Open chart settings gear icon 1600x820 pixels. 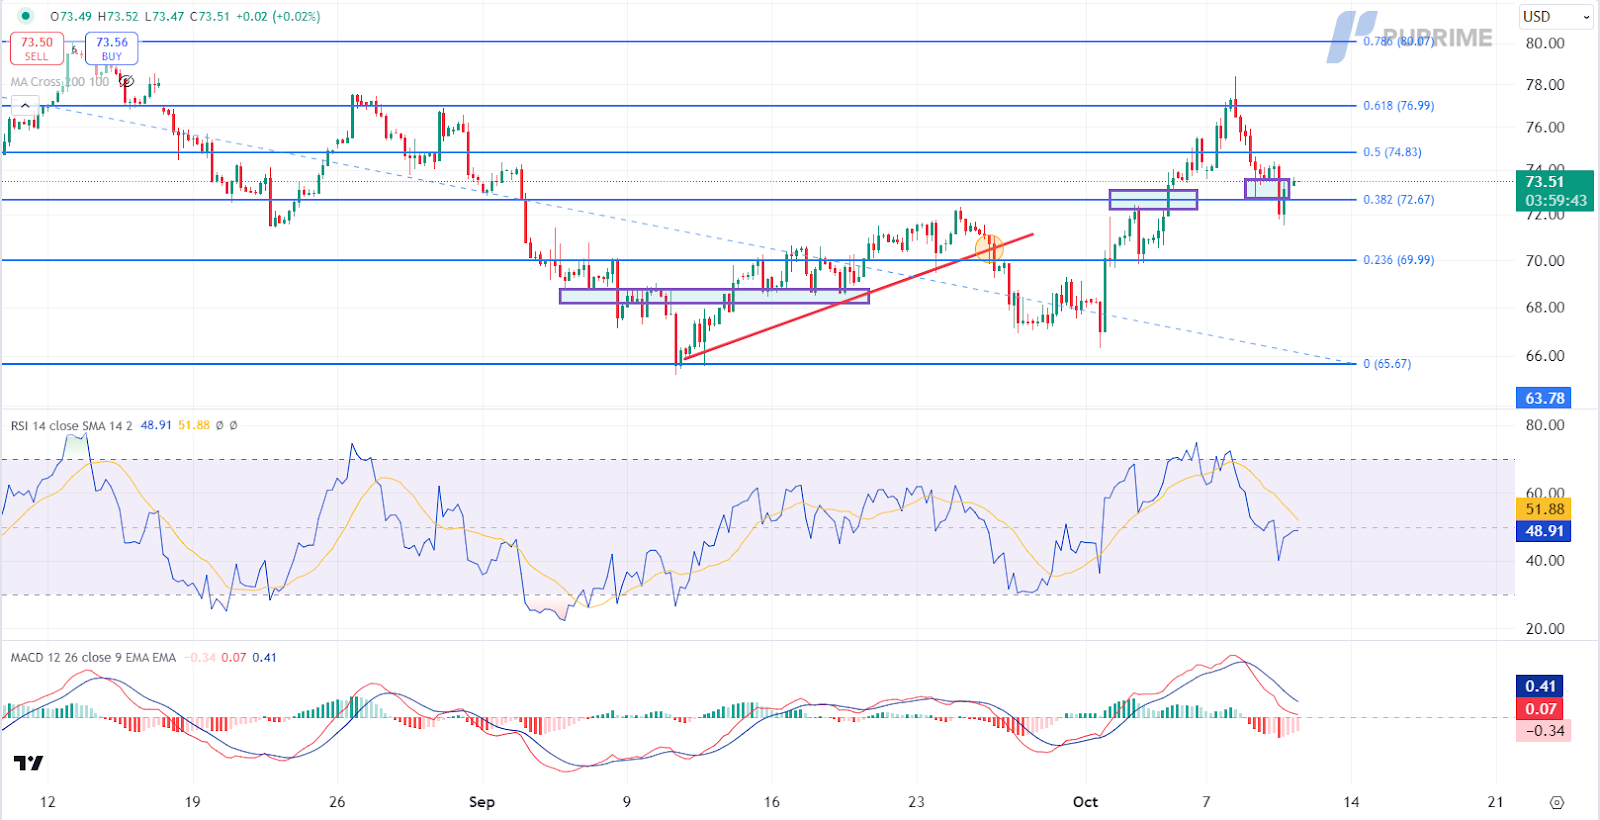(1556, 802)
